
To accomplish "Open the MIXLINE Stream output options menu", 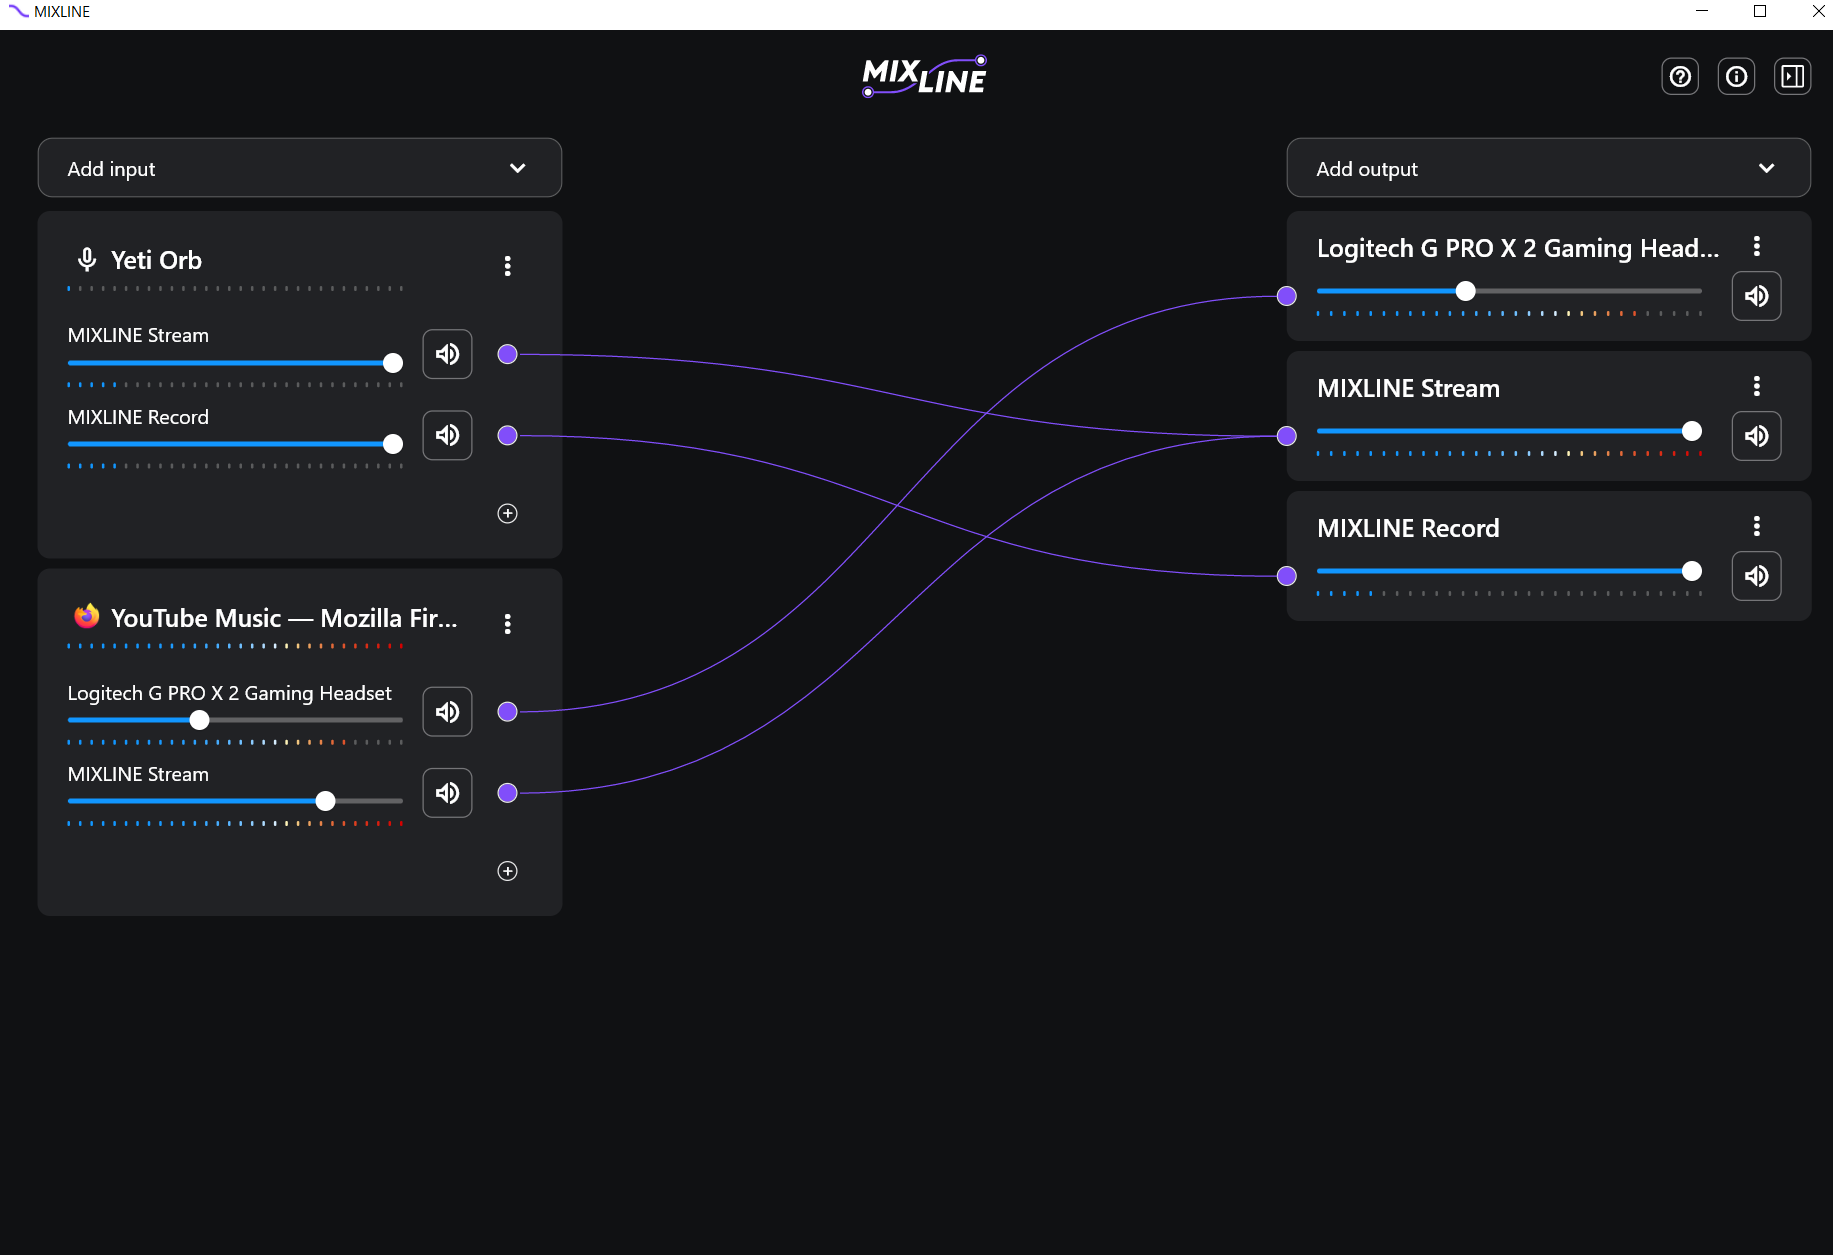I will point(1757,386).
